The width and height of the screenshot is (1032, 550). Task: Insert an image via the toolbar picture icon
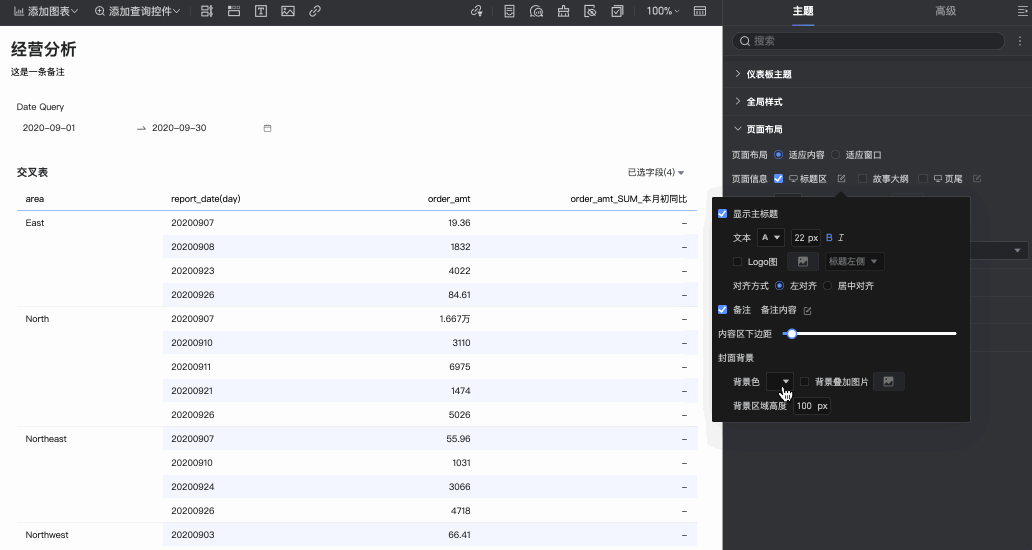[288, 11]
